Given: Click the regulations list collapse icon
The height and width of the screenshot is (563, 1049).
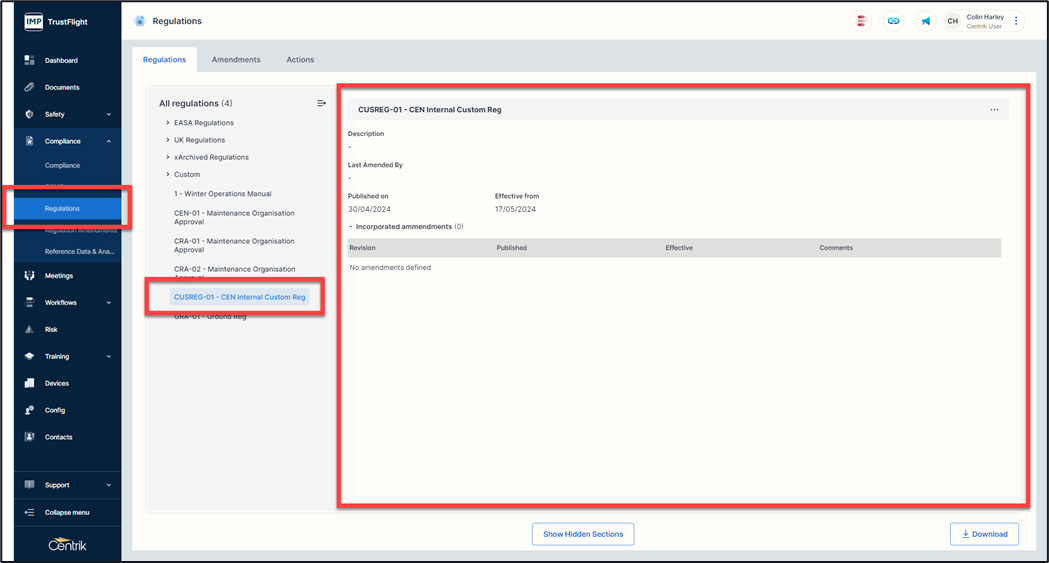Looking at the screenshot, I should [x=321, y=103].
